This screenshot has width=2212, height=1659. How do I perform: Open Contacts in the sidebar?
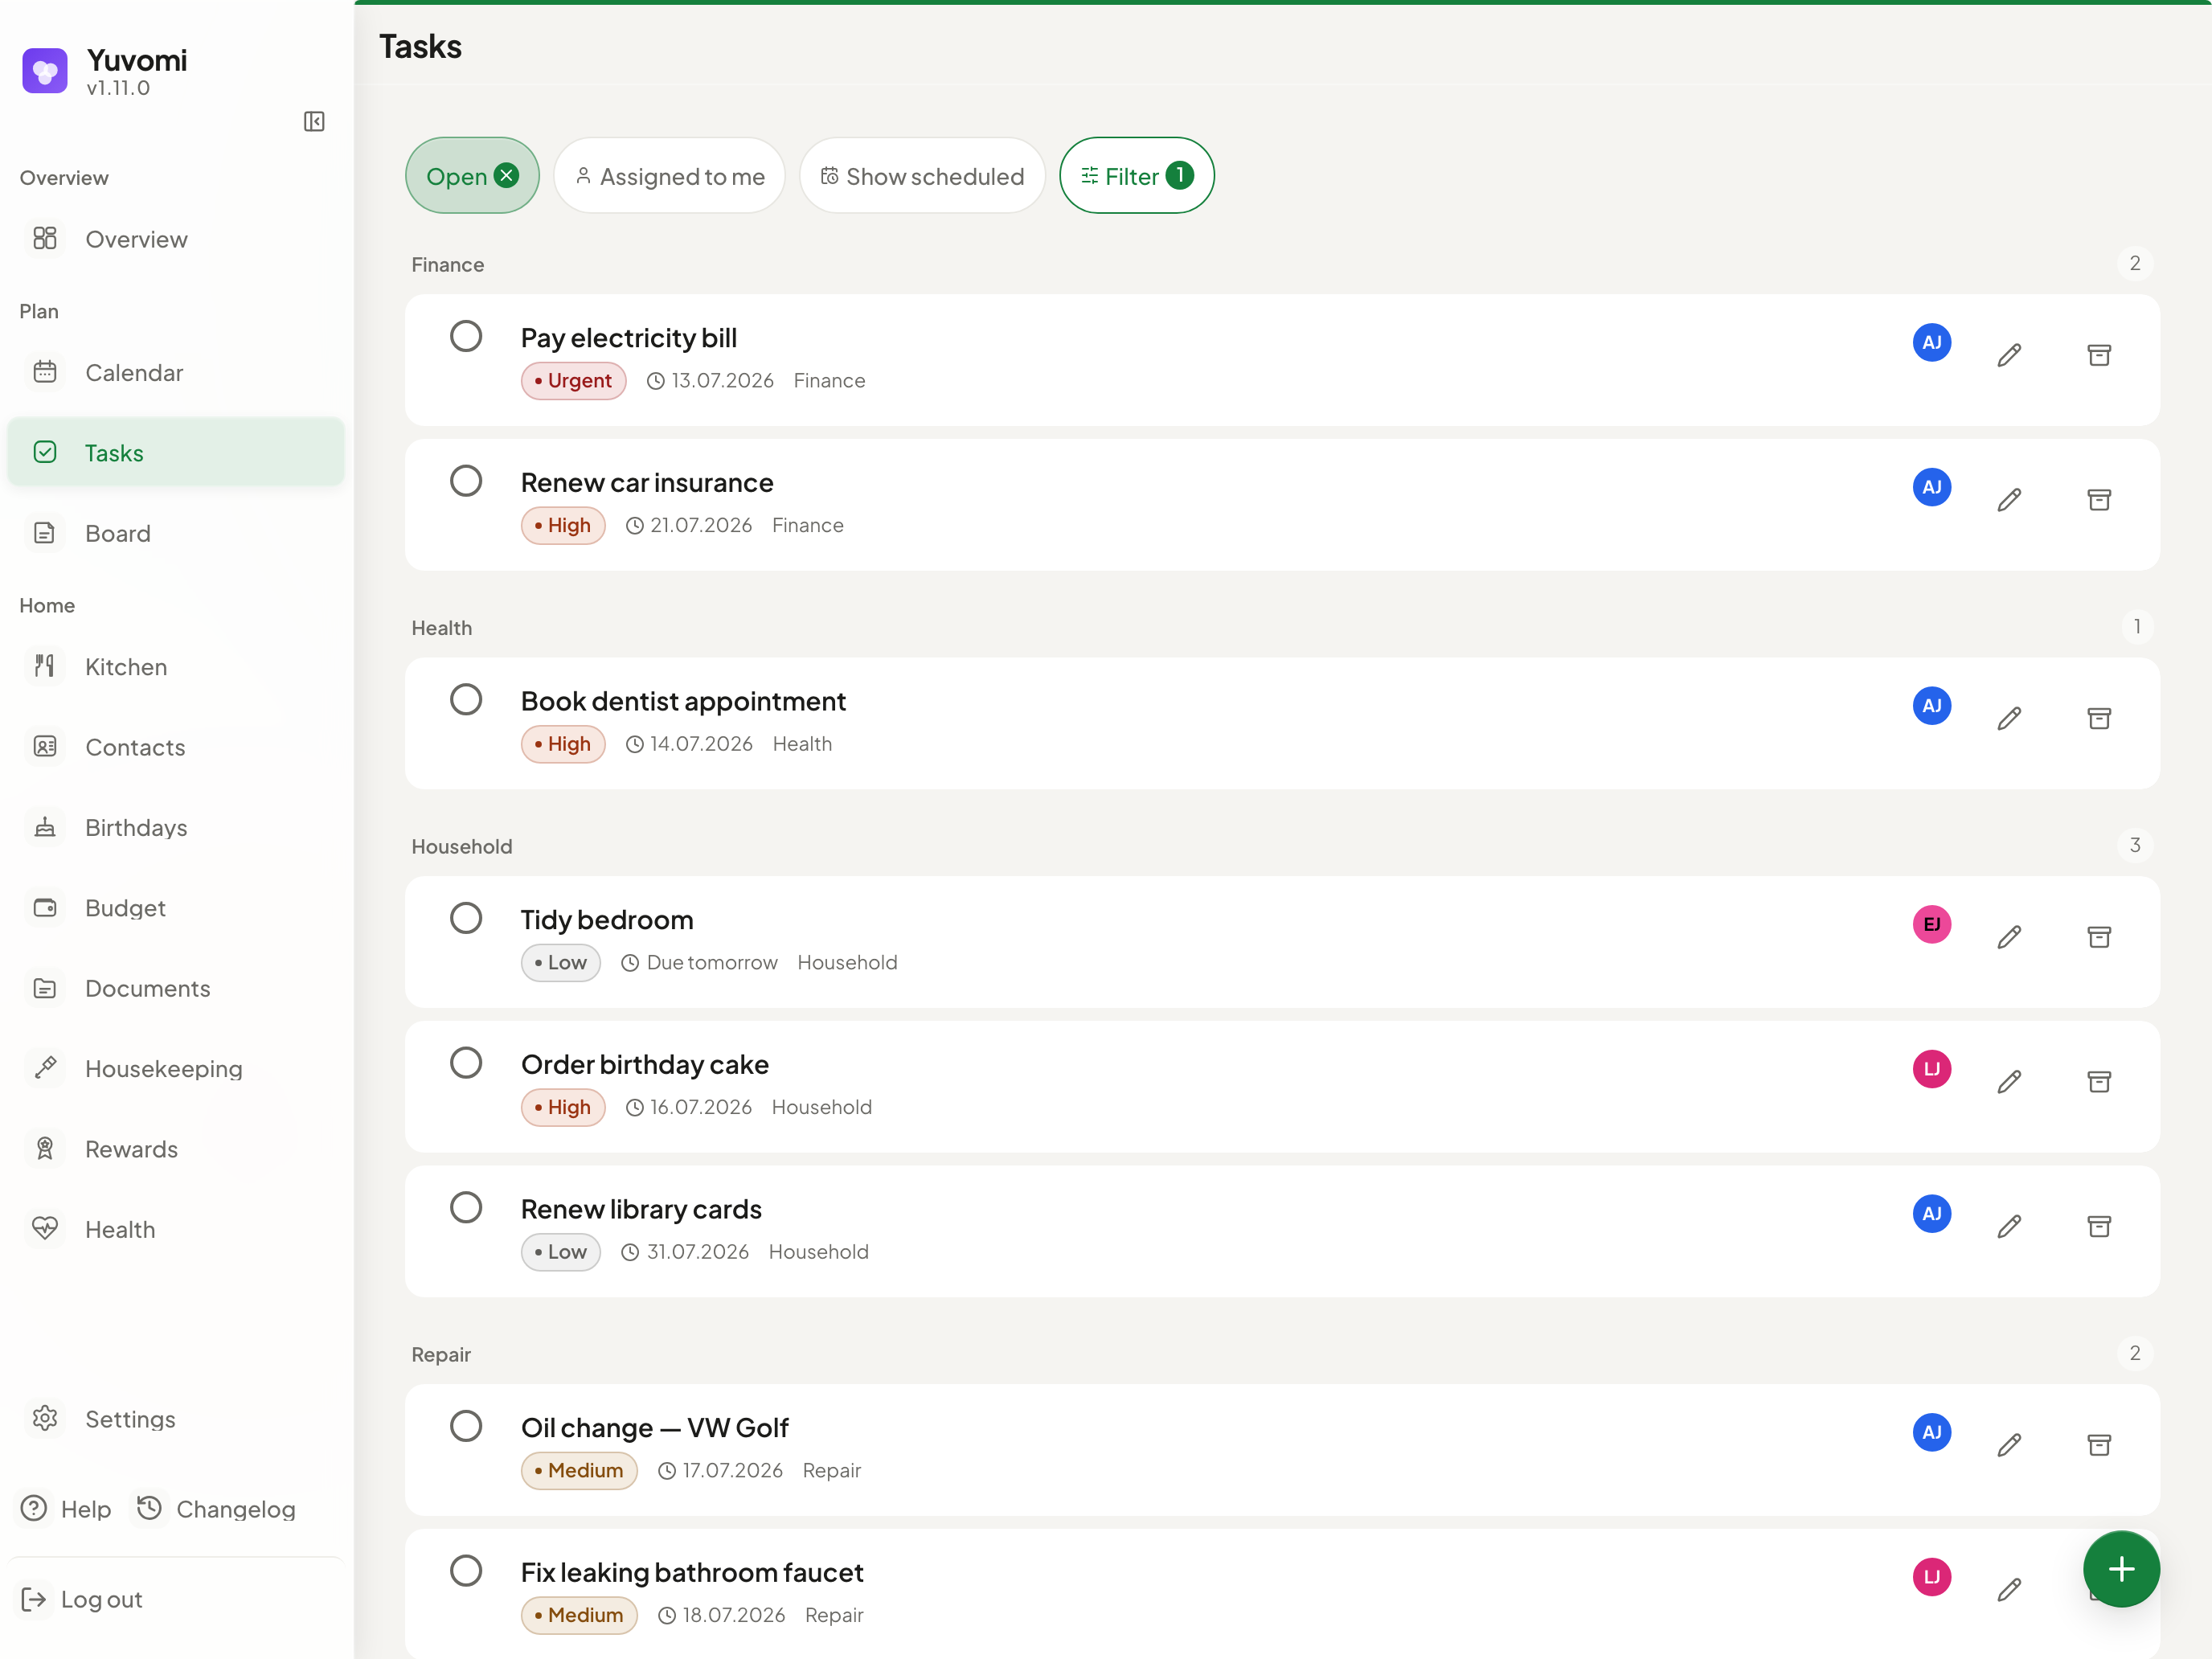click(176, 747)
